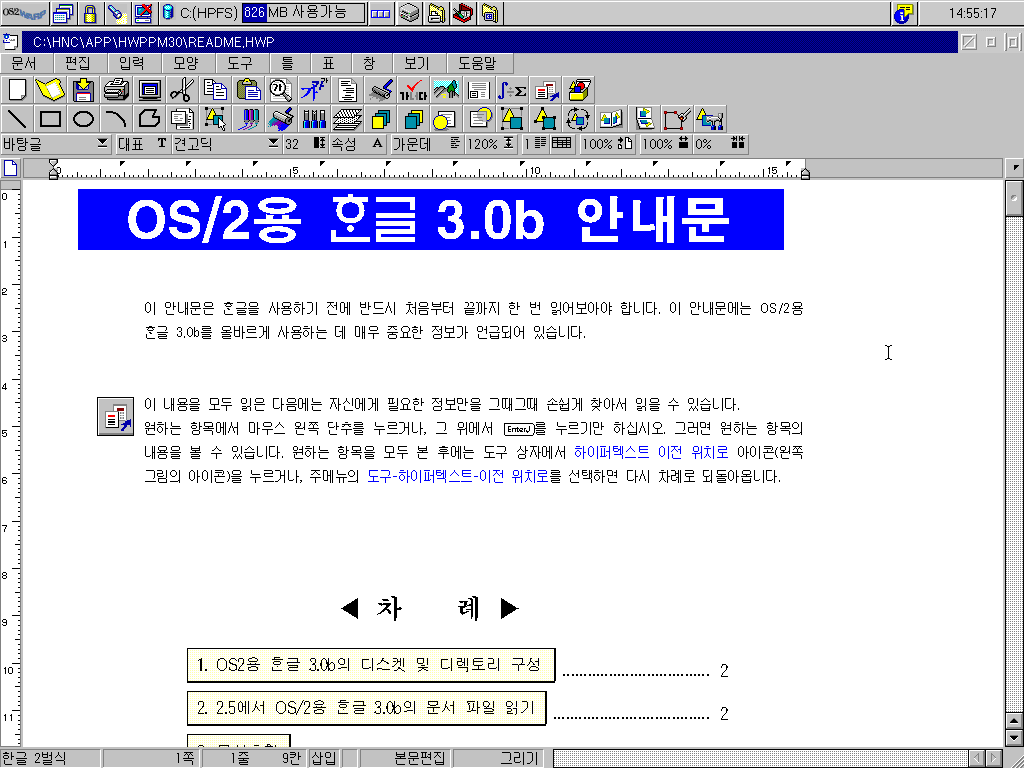The width and height of the screenshot is (1024, 768).
Task: Save the document with the floppy disk icon
Action: tap(83, 90)
